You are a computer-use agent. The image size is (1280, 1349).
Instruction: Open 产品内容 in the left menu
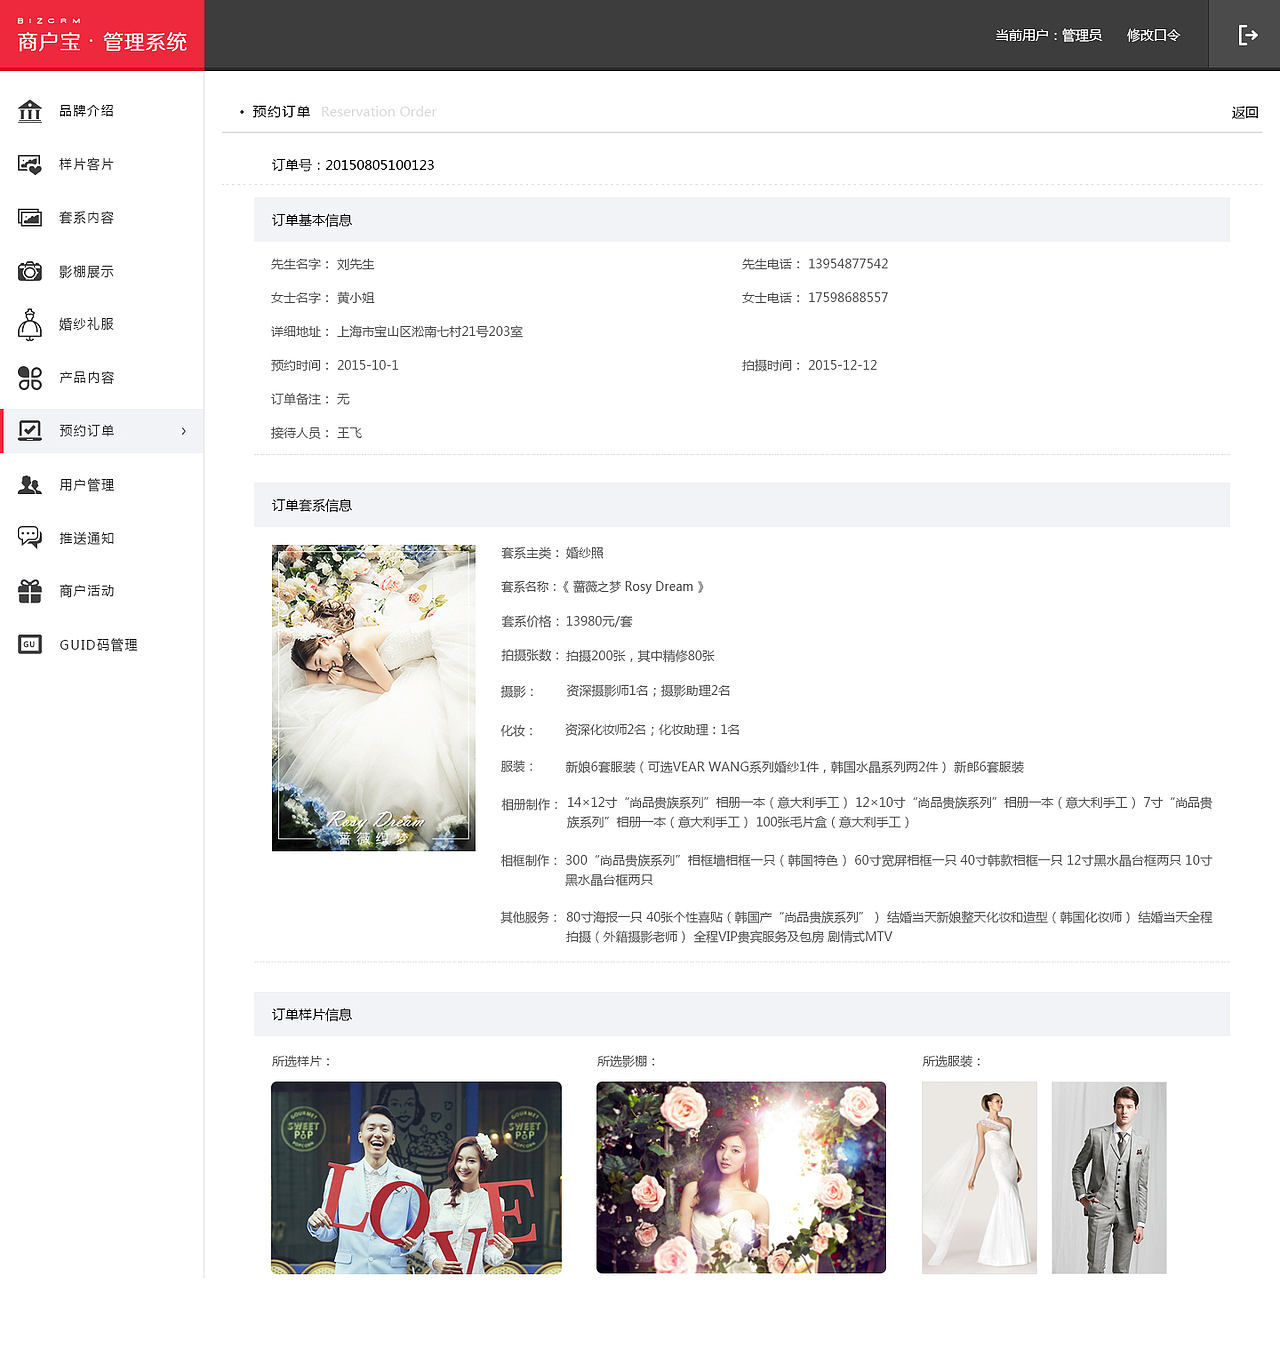click(87, 378)
